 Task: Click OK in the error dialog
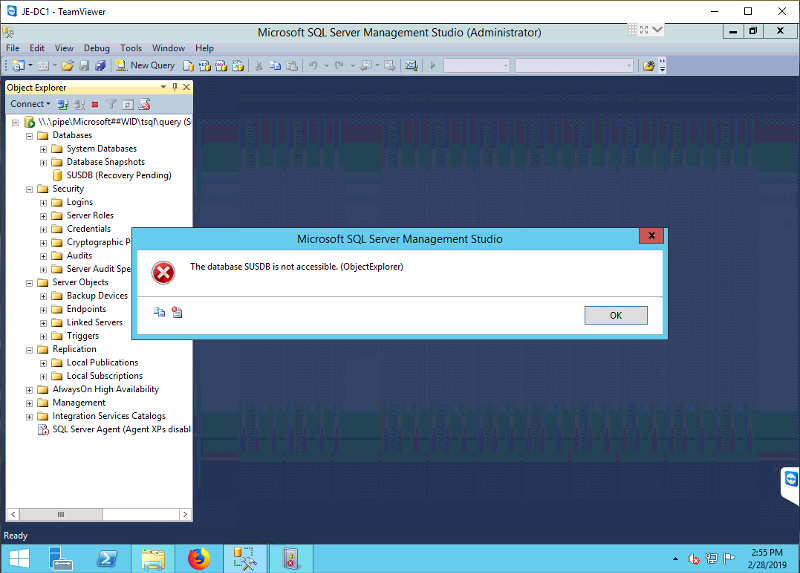coord(616,315)
